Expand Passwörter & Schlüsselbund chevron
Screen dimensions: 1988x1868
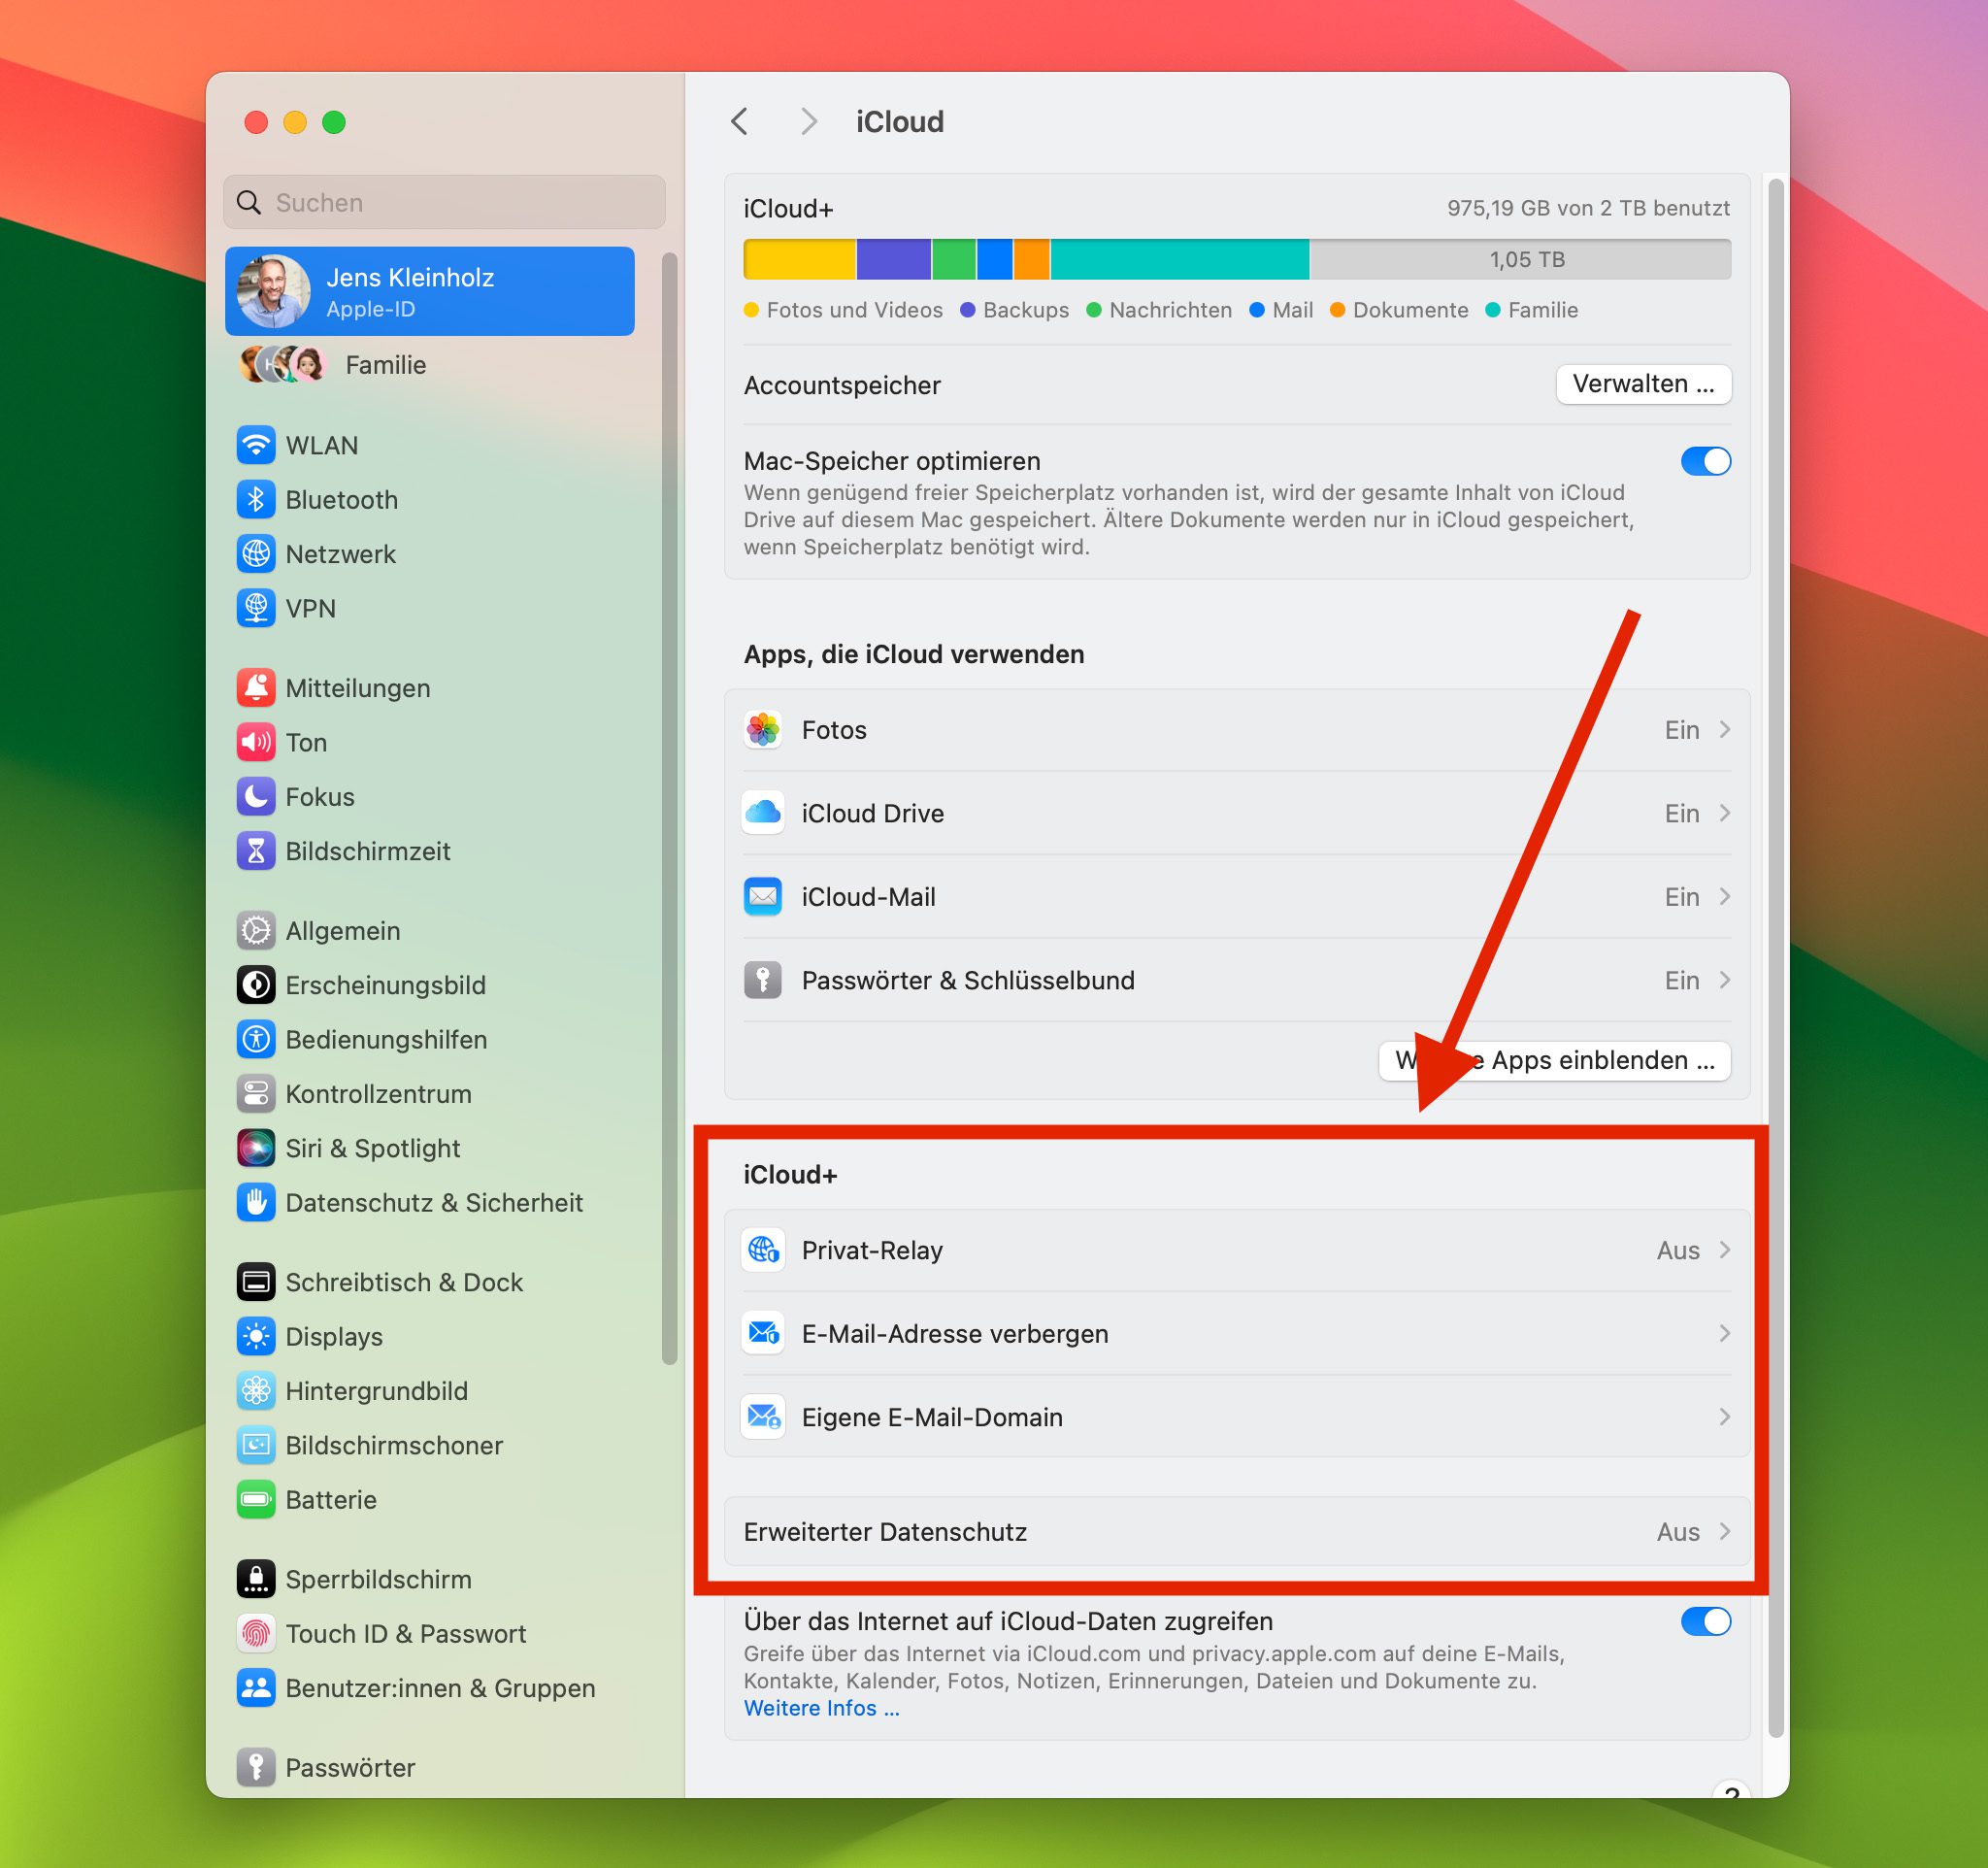coord(1724,980)
